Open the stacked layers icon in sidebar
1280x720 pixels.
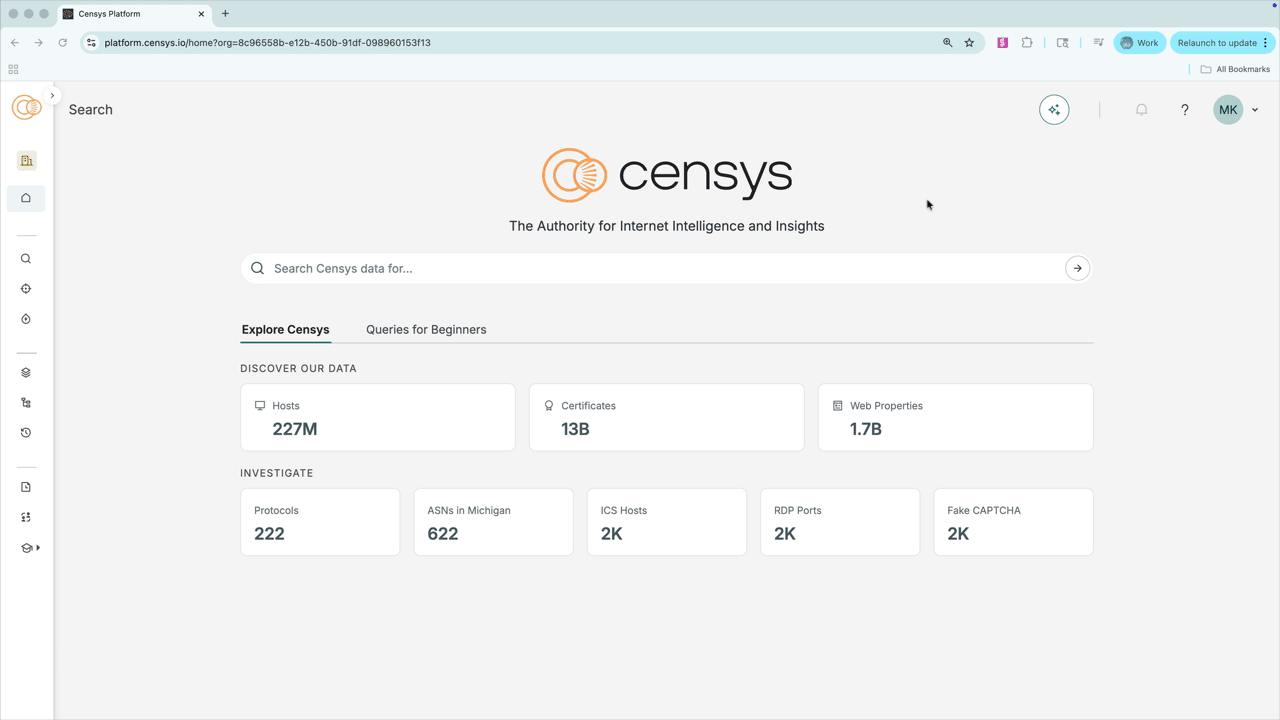point(26,372)
